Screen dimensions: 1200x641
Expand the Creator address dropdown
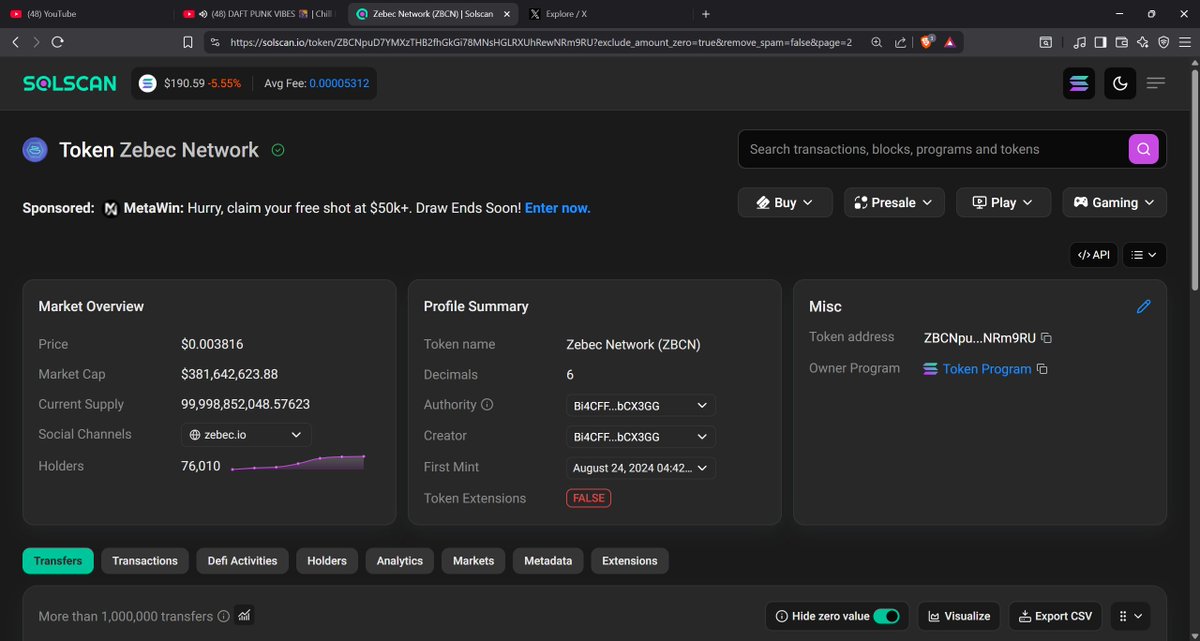(640, 437)
